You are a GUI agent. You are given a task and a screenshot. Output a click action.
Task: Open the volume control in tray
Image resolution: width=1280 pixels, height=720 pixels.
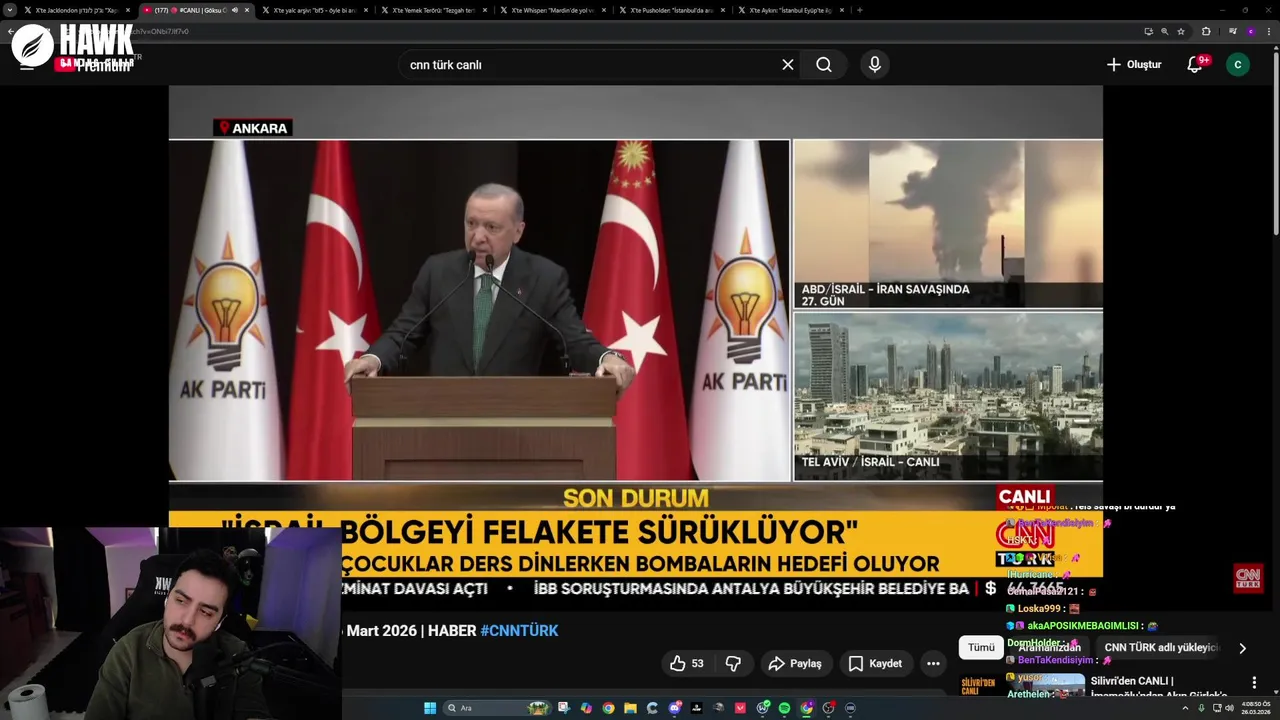click(x=1229, y=708)
